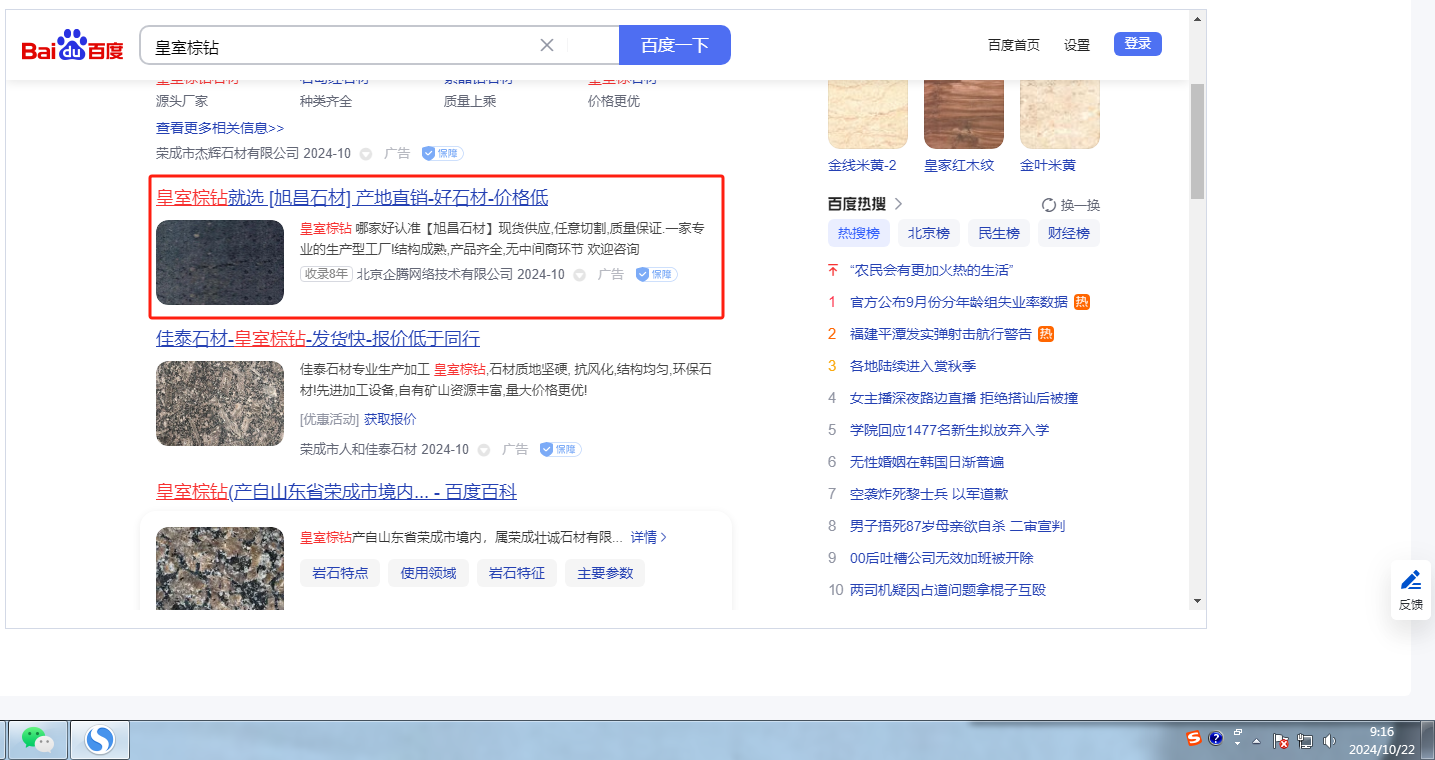Open hot search 女主播深夜路边直播 拒绝搭讪后被撞
This screenshot has height=760, width=1435.
pyautogui.click(x=964, y=398)
